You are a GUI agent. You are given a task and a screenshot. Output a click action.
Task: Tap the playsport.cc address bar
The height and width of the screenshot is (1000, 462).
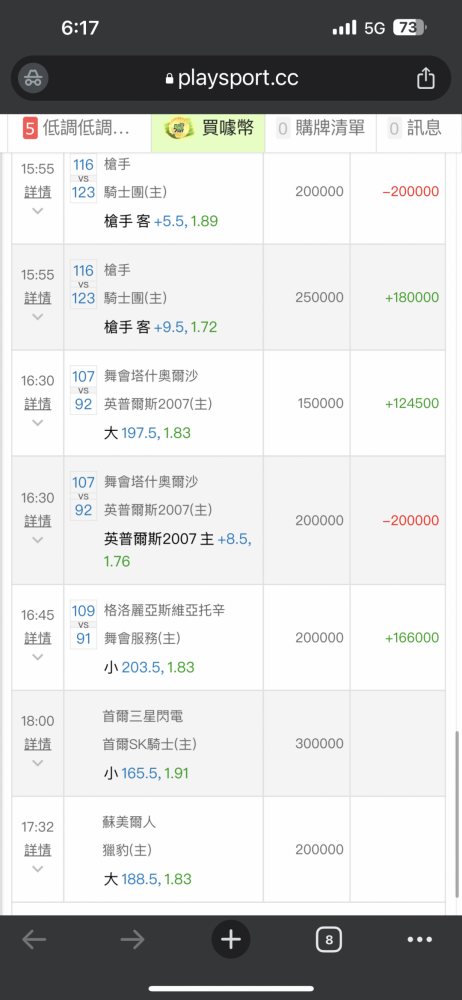coord(231,78)
